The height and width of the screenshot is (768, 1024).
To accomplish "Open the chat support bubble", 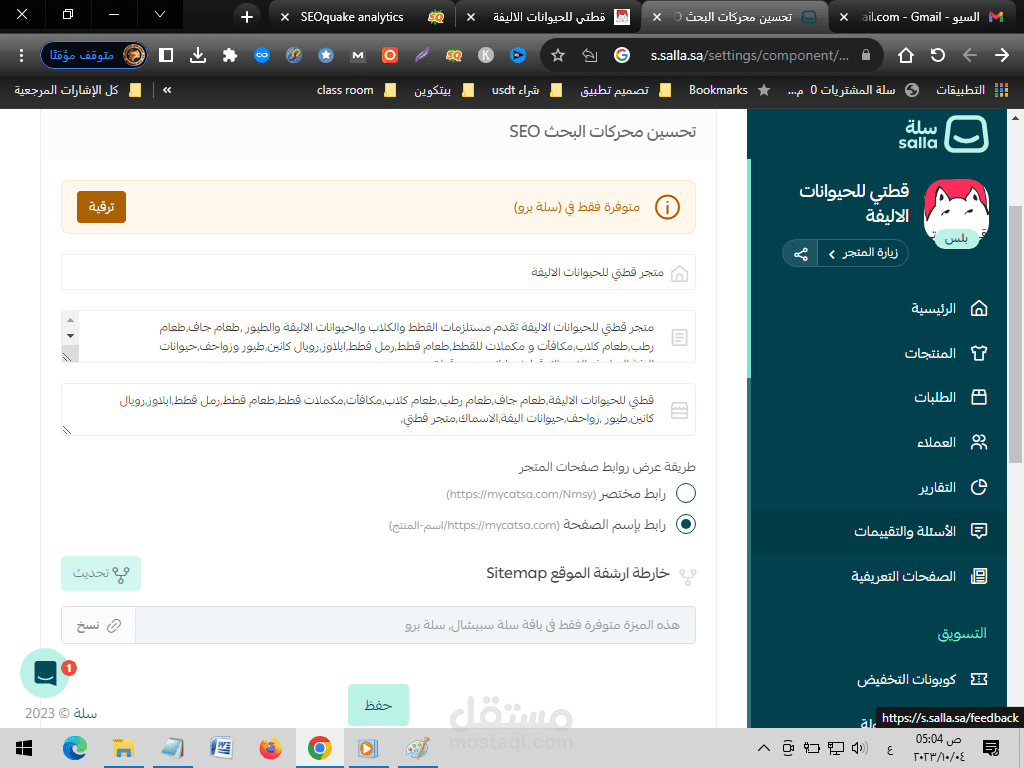I will 45,673.
